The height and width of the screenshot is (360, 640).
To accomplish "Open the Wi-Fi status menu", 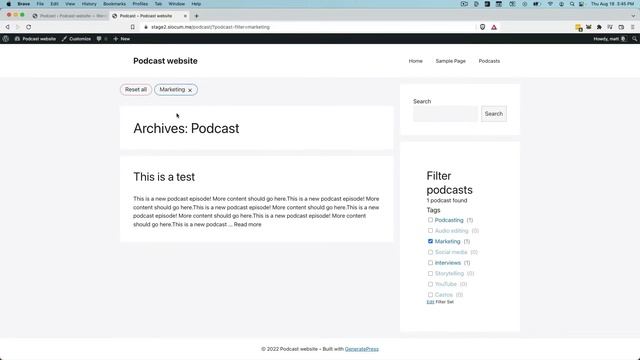I will (x=550, y=4).
